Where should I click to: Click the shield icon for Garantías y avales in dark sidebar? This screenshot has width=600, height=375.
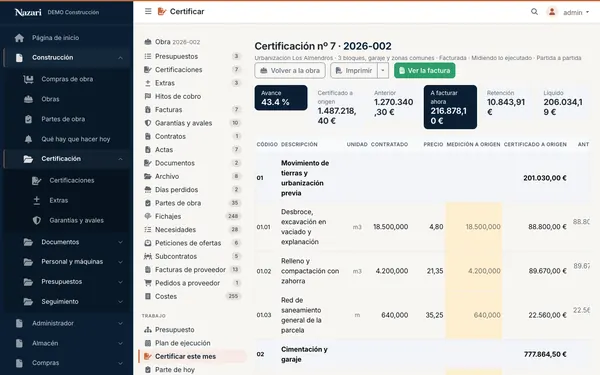[x=36, y=220]
